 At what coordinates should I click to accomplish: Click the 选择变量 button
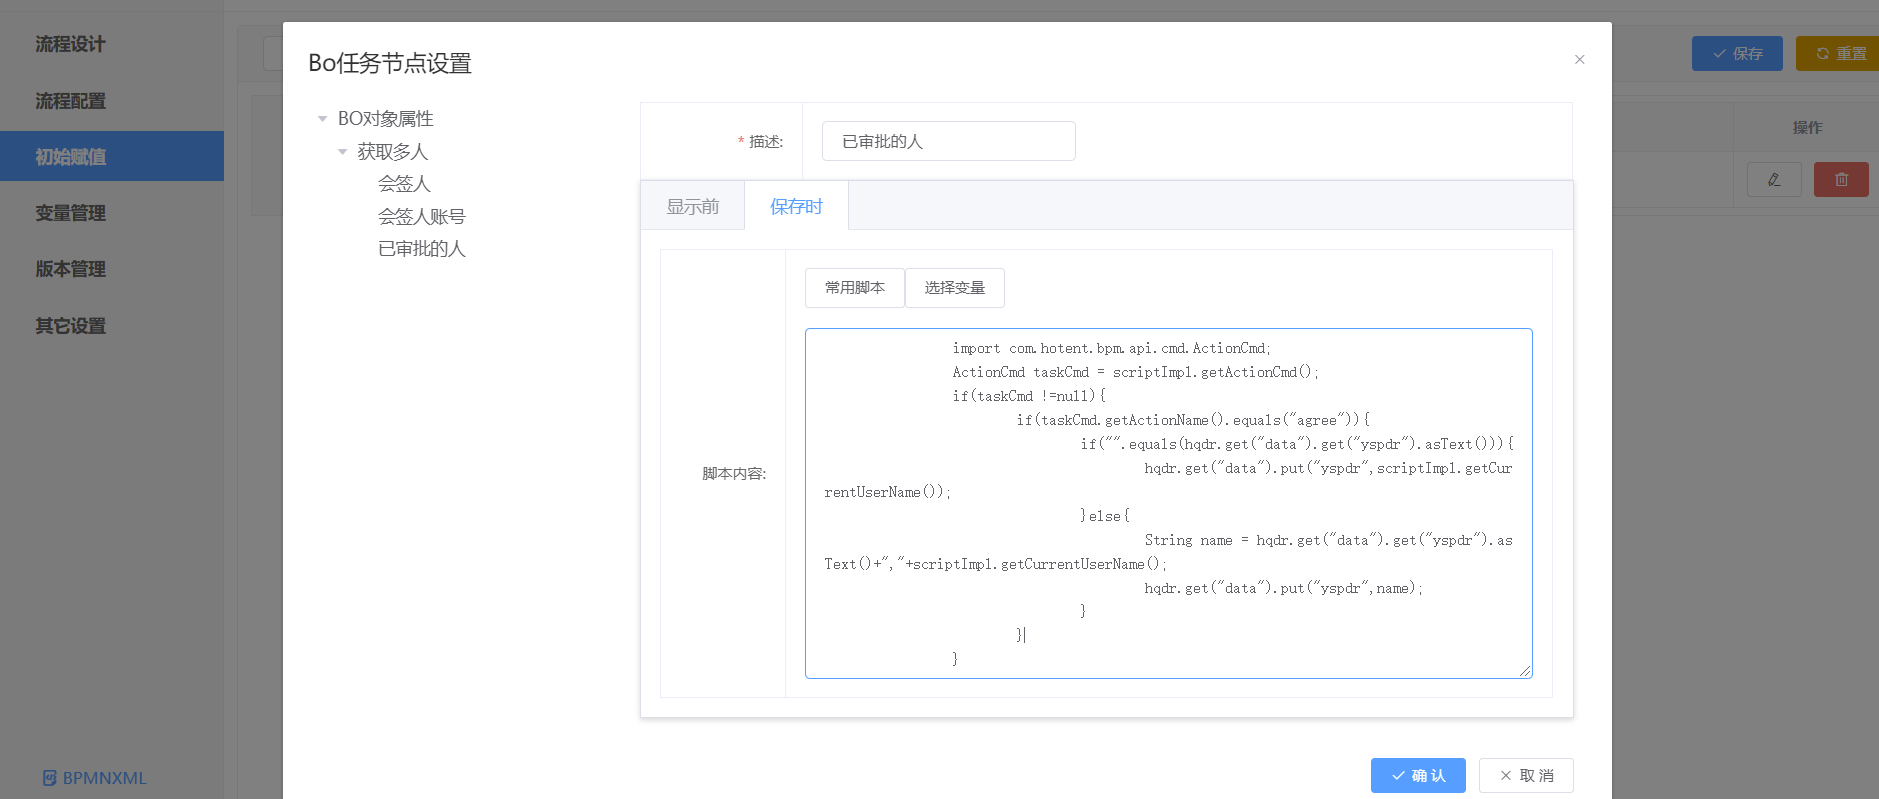(954, 288)
